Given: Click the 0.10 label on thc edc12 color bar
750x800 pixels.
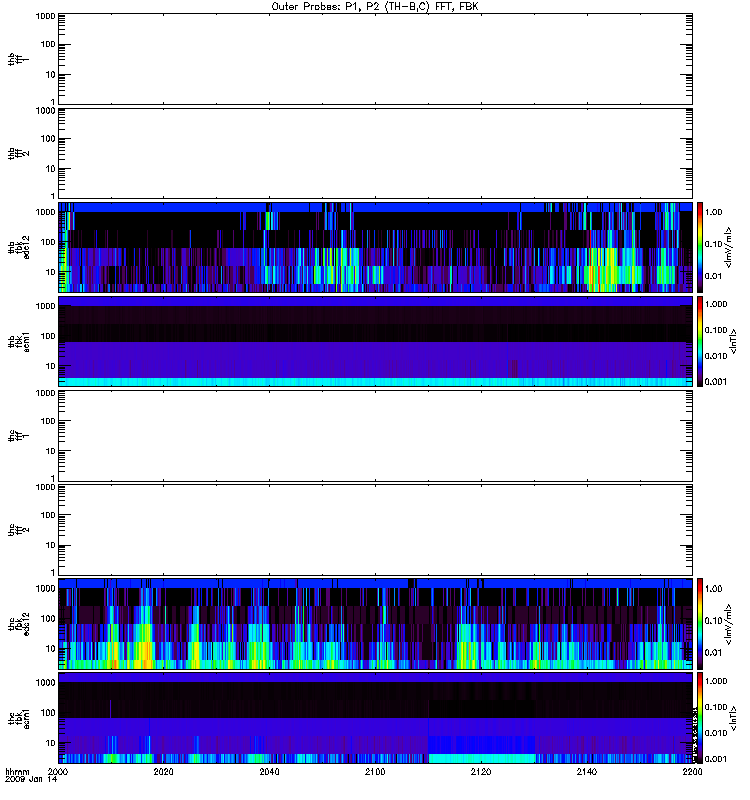Looking at the screenshot, I should (713, 620).
